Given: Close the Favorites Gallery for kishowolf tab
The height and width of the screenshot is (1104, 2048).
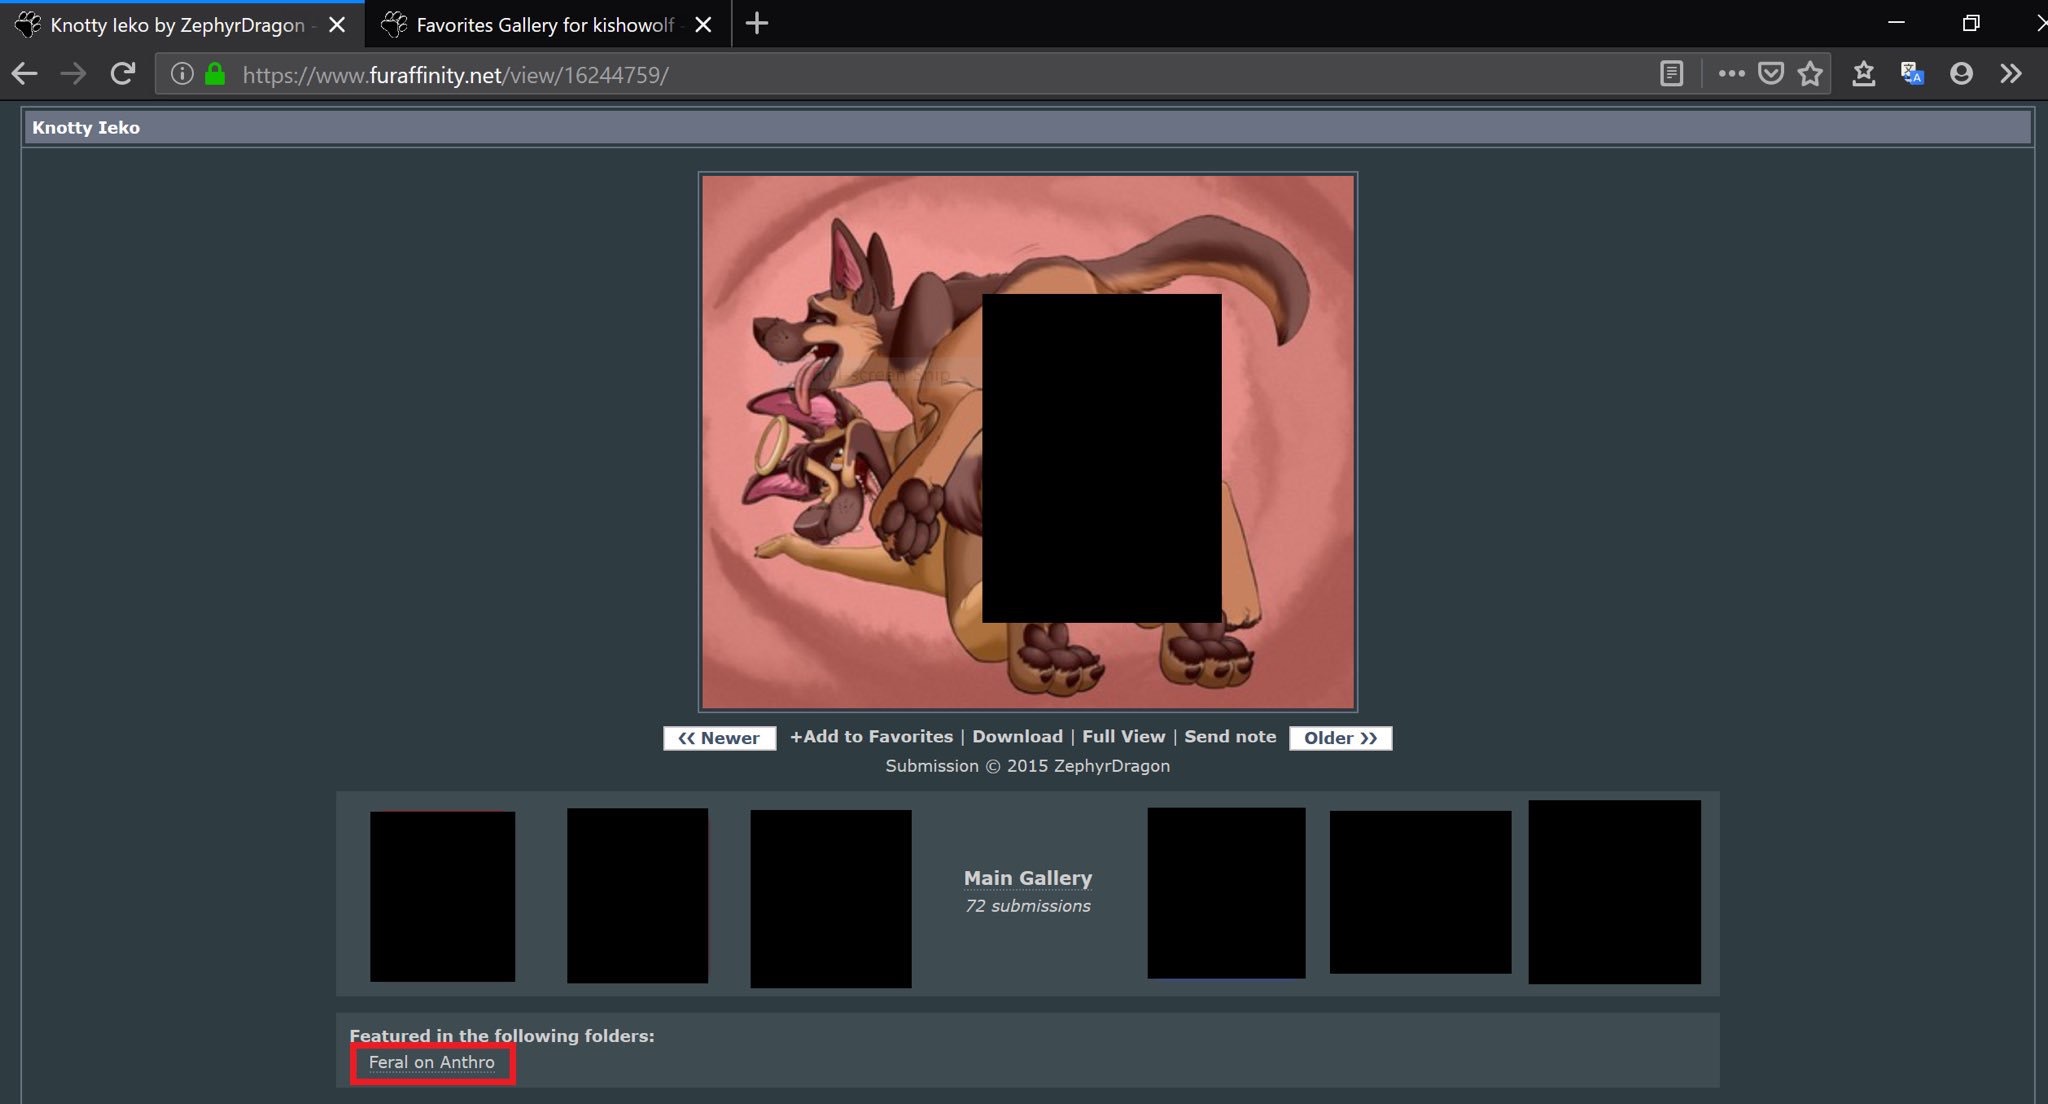Looking at the screenshot, I should pos(703,25).
